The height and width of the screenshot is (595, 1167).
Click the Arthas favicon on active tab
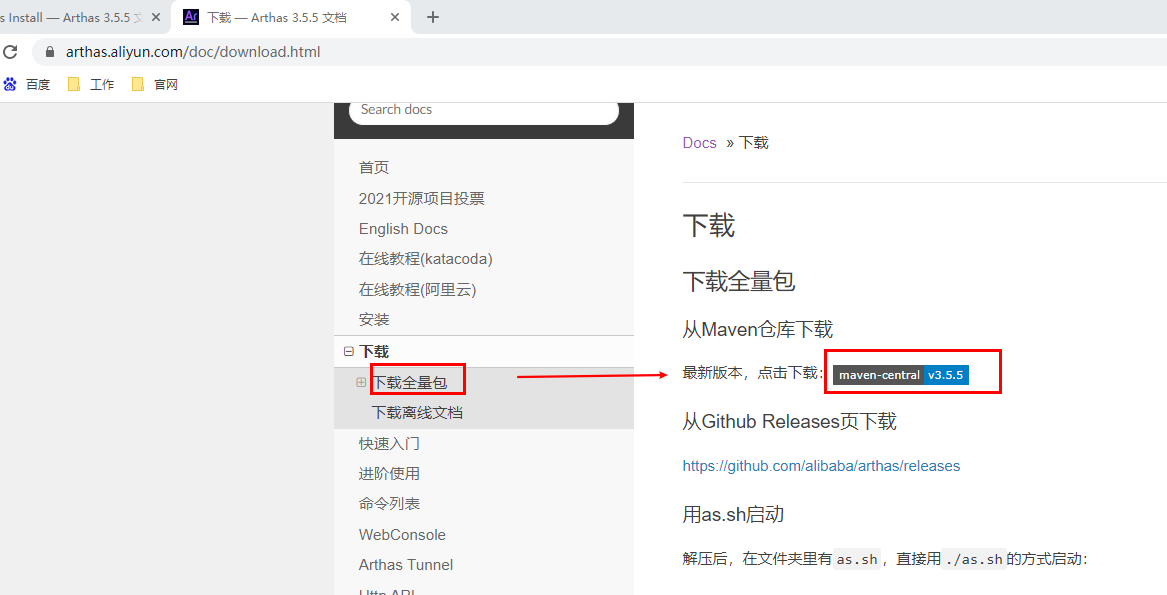pyautogui.click(x=191, y=17)
